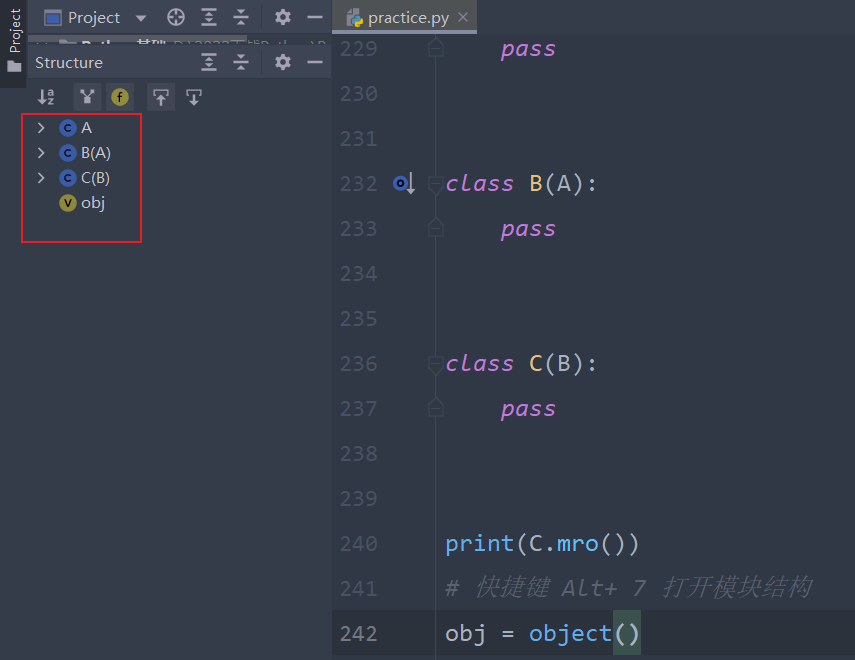Click 'pass' on line 237
The image size is (855, 660).
pyautogui.click(x=528, y=409)
